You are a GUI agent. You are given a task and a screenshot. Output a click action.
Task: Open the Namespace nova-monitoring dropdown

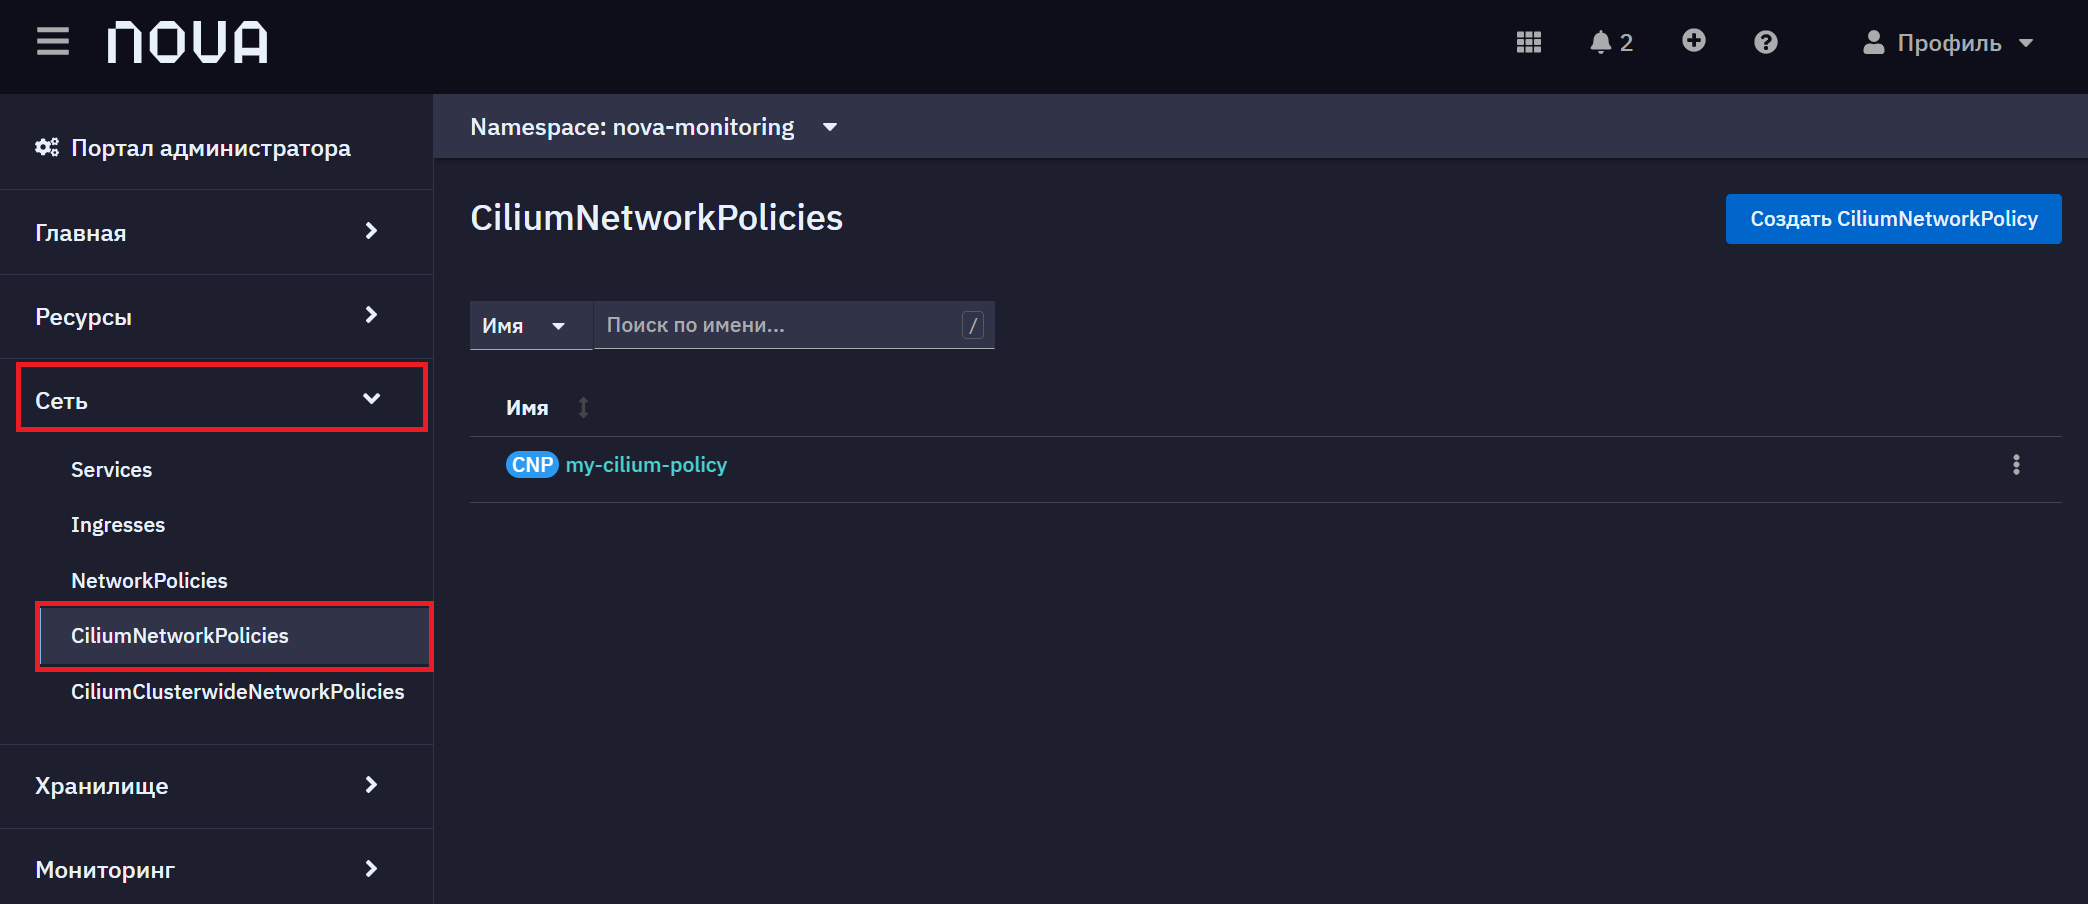point(654,127)
